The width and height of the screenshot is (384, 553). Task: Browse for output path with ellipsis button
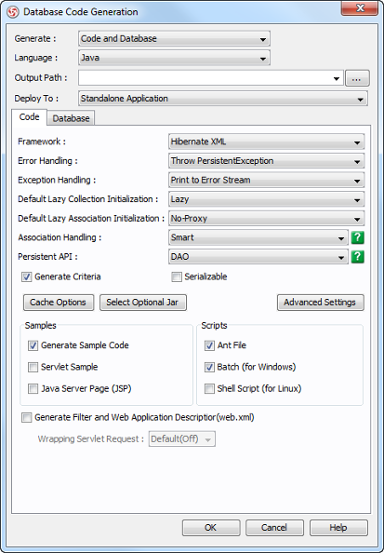coord(357,79)
